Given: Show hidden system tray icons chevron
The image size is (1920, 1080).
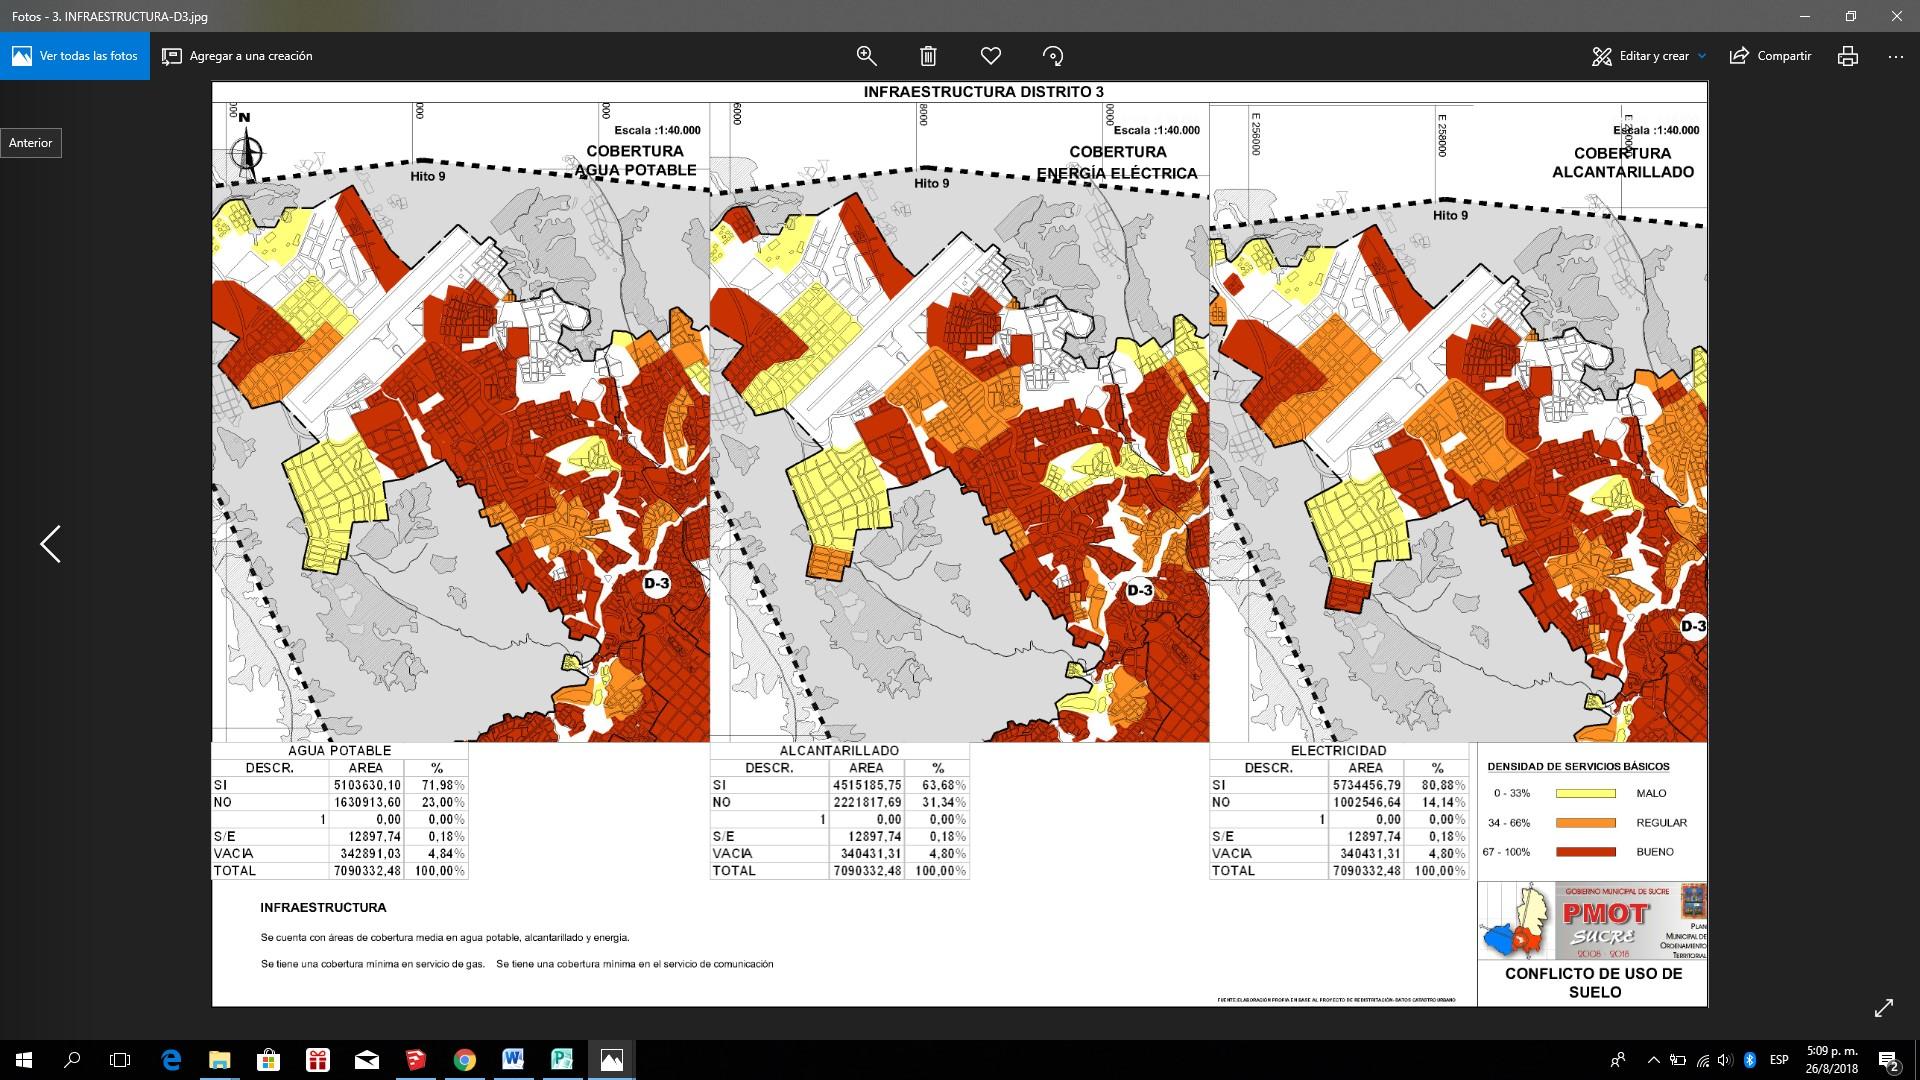Looking at the screenshot, I should [x=1653, y=1060].
